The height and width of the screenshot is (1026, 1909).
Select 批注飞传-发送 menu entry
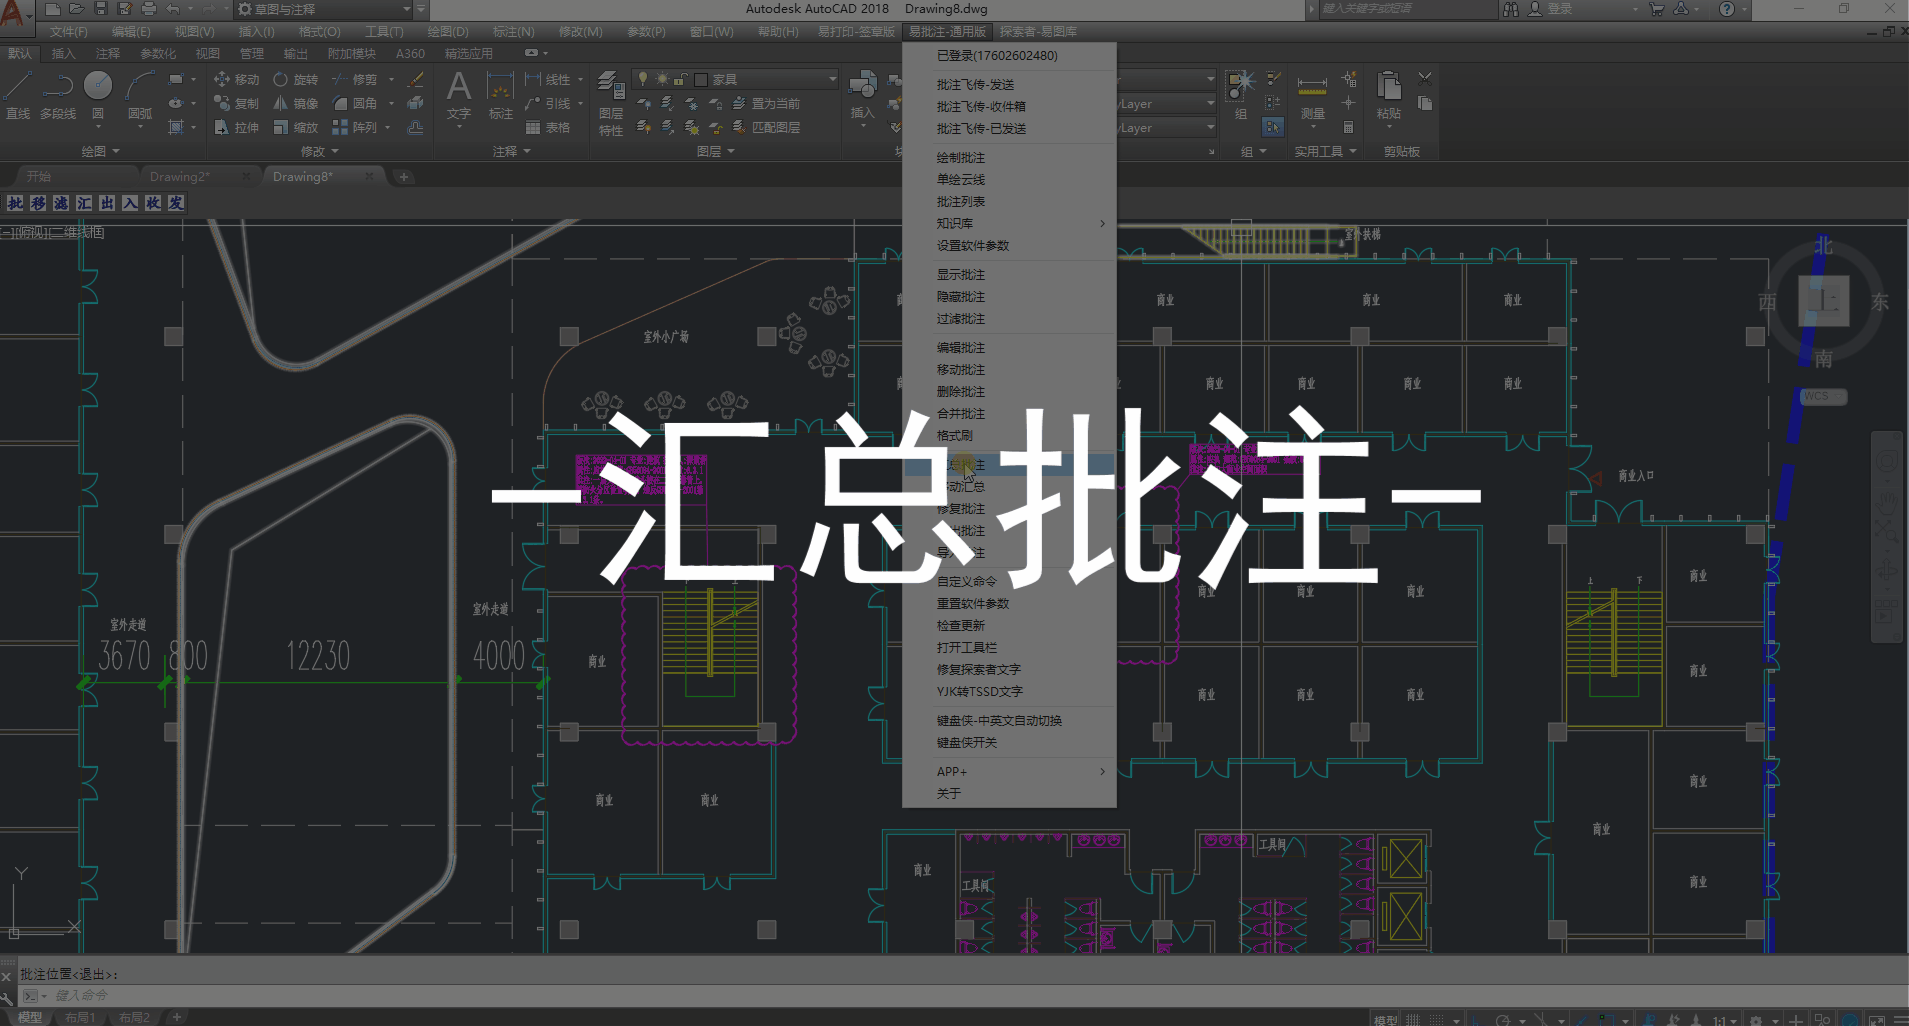click(x=1009, y=84)
